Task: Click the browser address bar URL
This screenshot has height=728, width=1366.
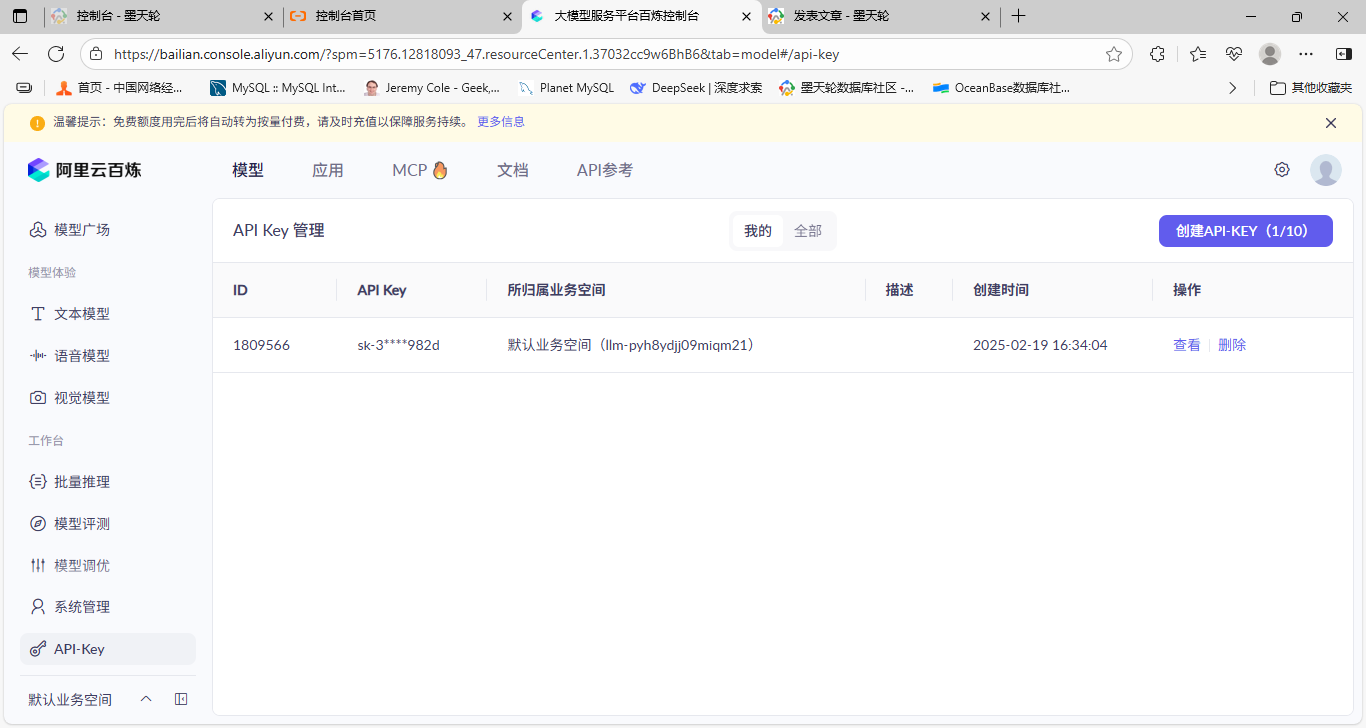Action: [476, 54]
